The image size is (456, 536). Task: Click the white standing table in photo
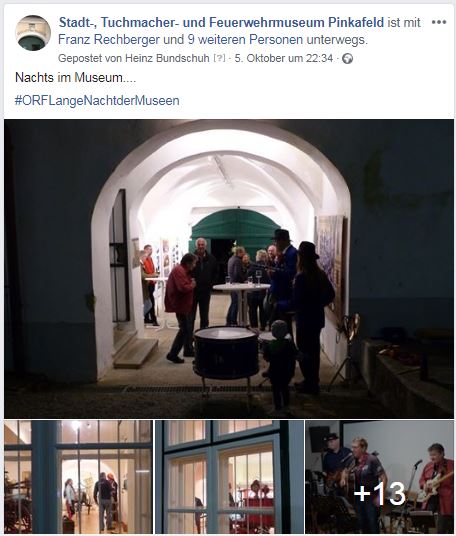tap(242, 303)
